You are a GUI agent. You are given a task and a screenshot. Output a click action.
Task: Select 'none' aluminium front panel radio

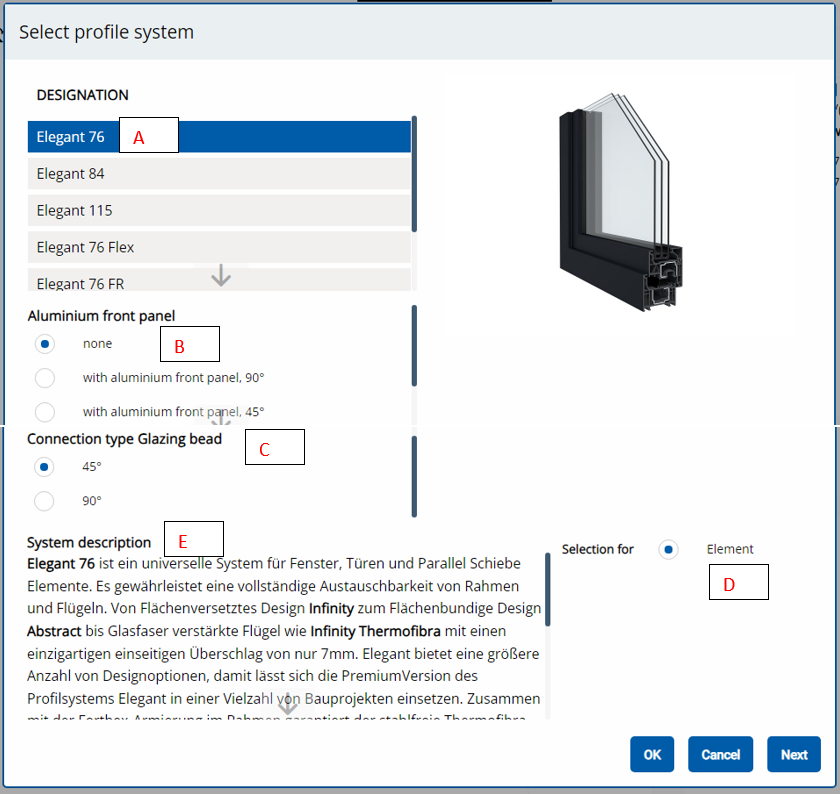click(x=45, y=343)
